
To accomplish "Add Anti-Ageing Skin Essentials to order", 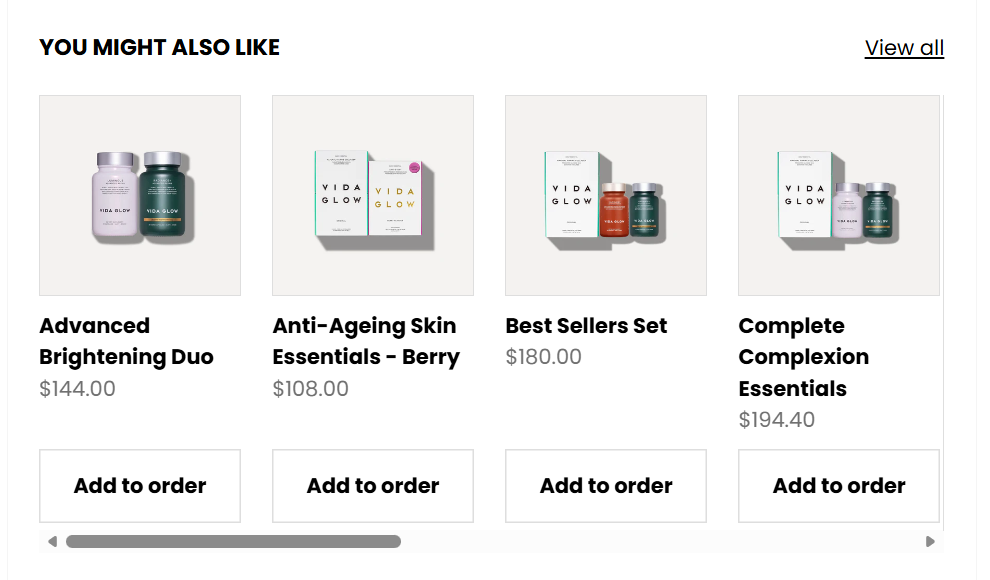I will (x=373, y=486).
